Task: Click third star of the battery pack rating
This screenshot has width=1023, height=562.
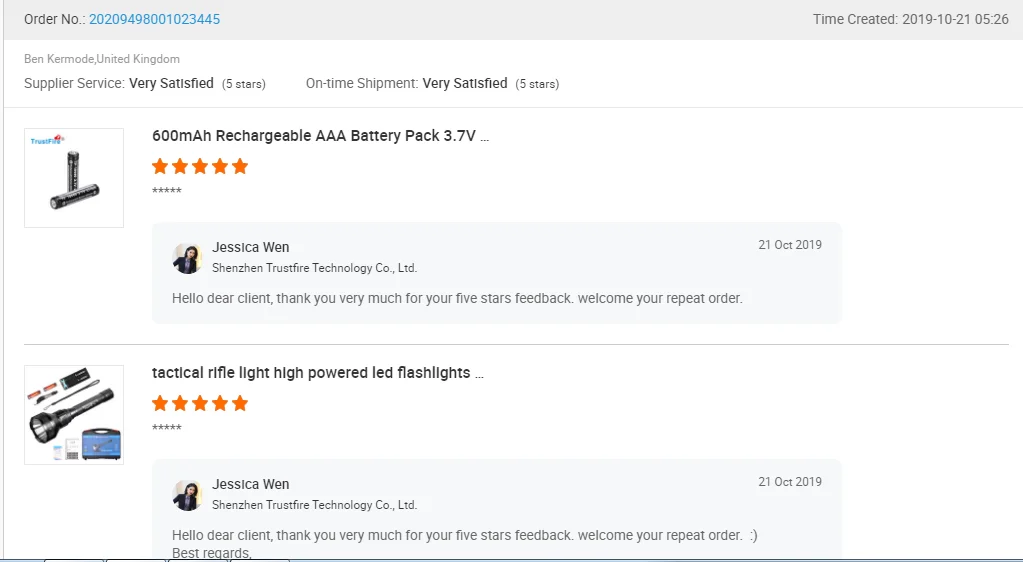Action: coord(200,167)
